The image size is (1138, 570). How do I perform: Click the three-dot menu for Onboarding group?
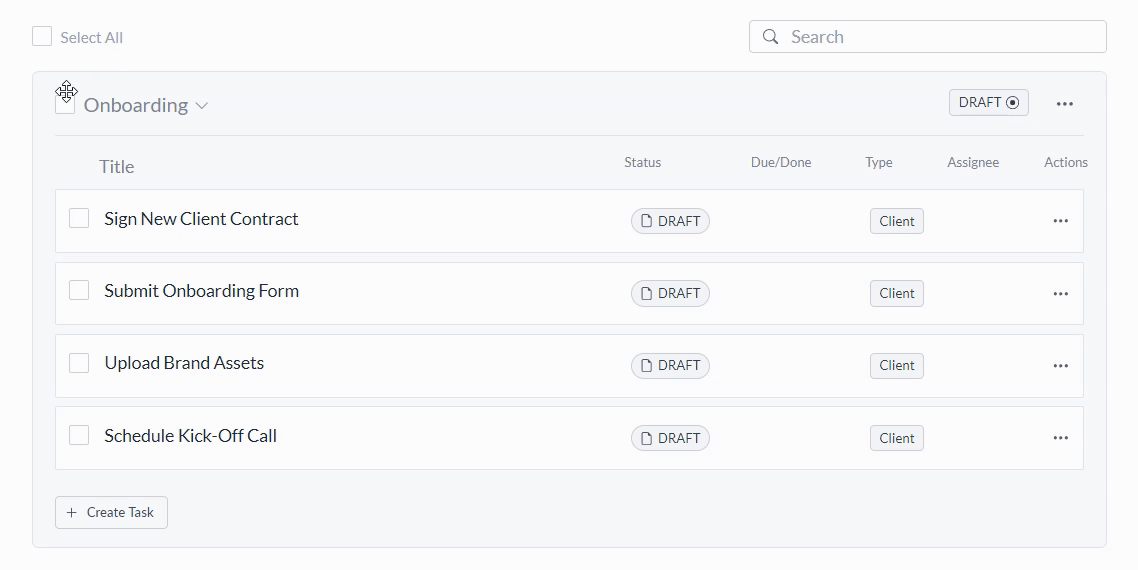[x=1064, y=104]
